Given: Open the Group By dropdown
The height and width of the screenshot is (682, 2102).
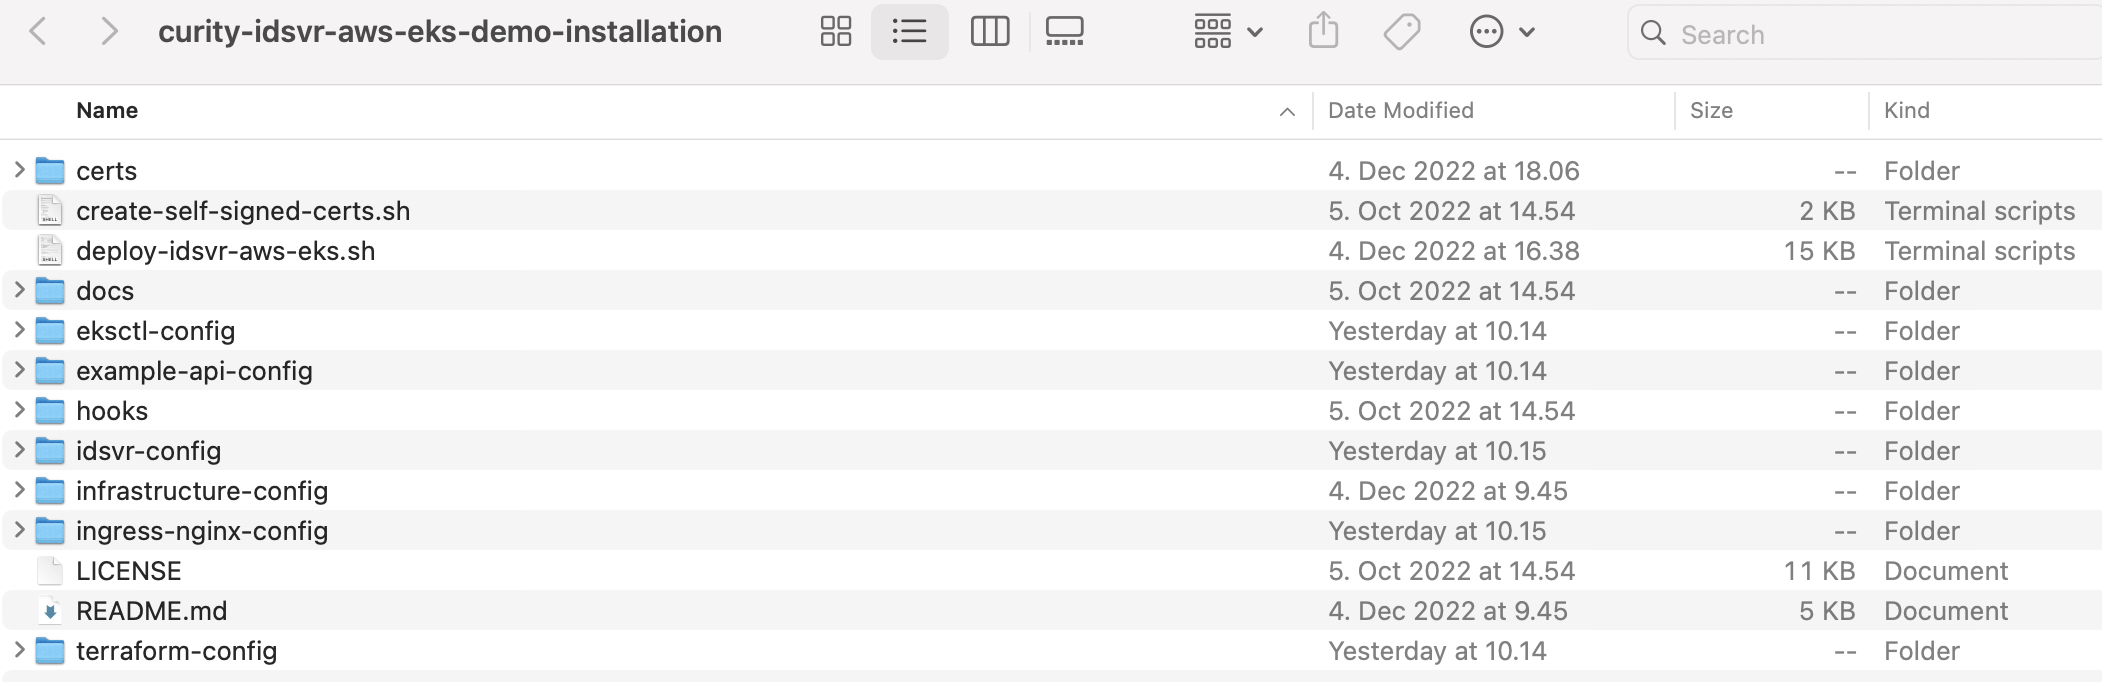Looking at the screenshot, I should [x=1227, y=32].
